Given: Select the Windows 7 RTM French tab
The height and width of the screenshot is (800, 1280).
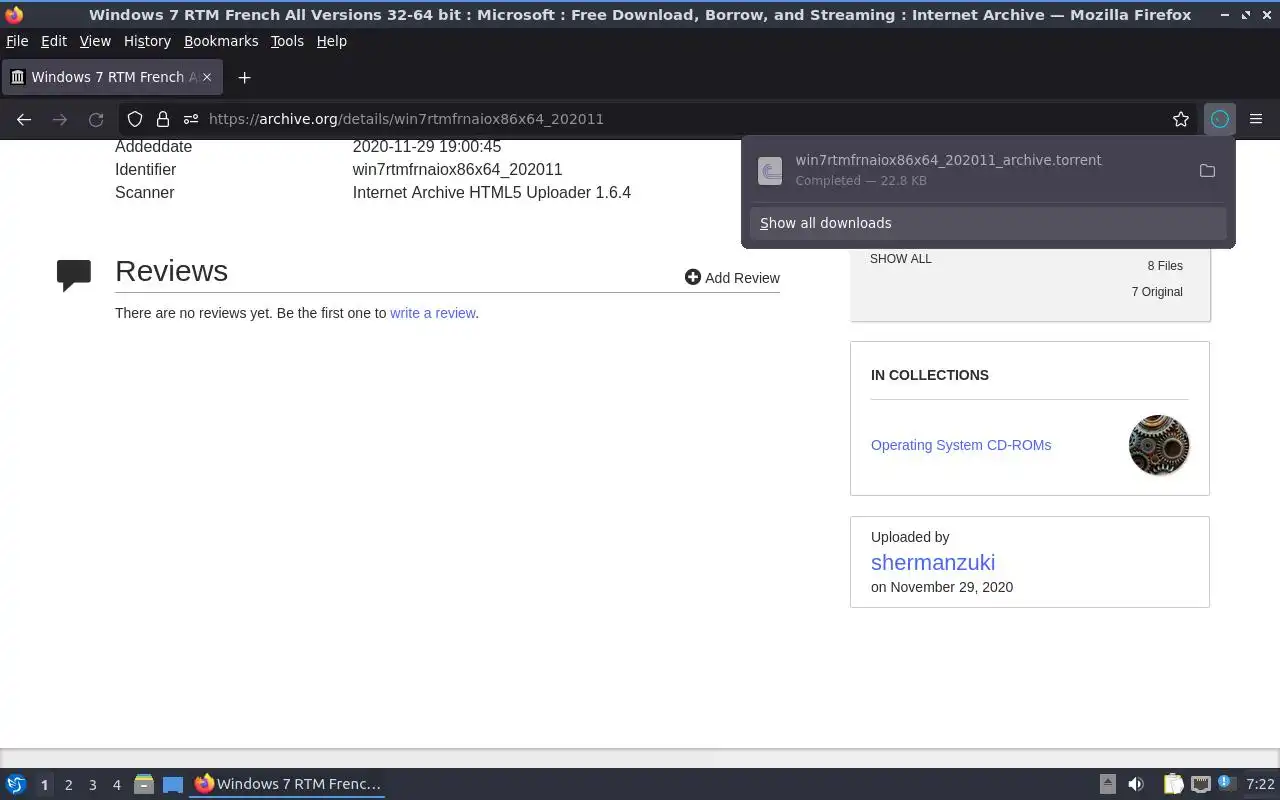Looking at the screenshot, I should click(x=112, y=77).
